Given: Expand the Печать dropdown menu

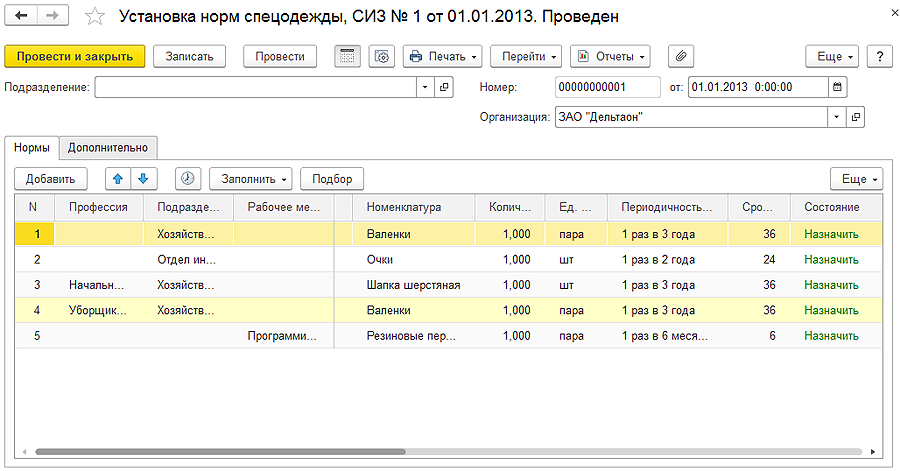Looking at the screenshot, I should click(443, 56).
